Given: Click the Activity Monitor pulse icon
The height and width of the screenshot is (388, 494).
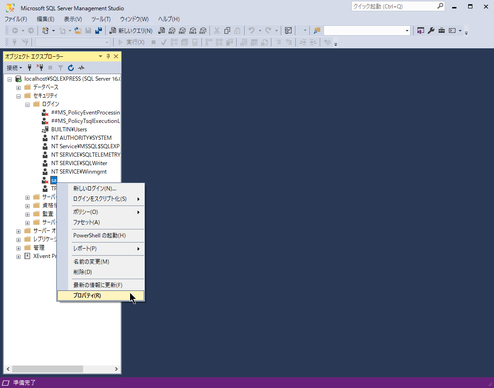Looking at the screenshot, I should (x=81, y=68).
